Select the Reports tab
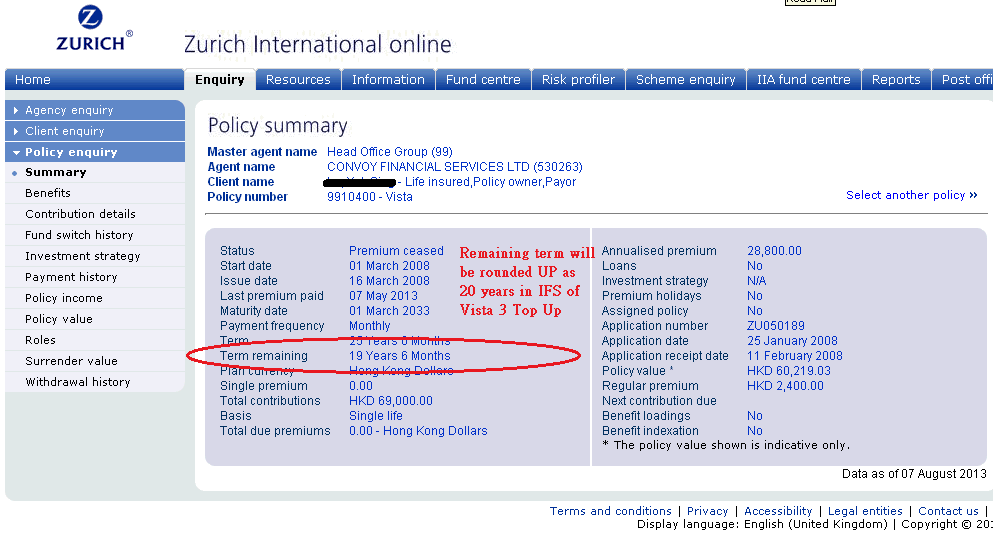 [x=895, y=80]
